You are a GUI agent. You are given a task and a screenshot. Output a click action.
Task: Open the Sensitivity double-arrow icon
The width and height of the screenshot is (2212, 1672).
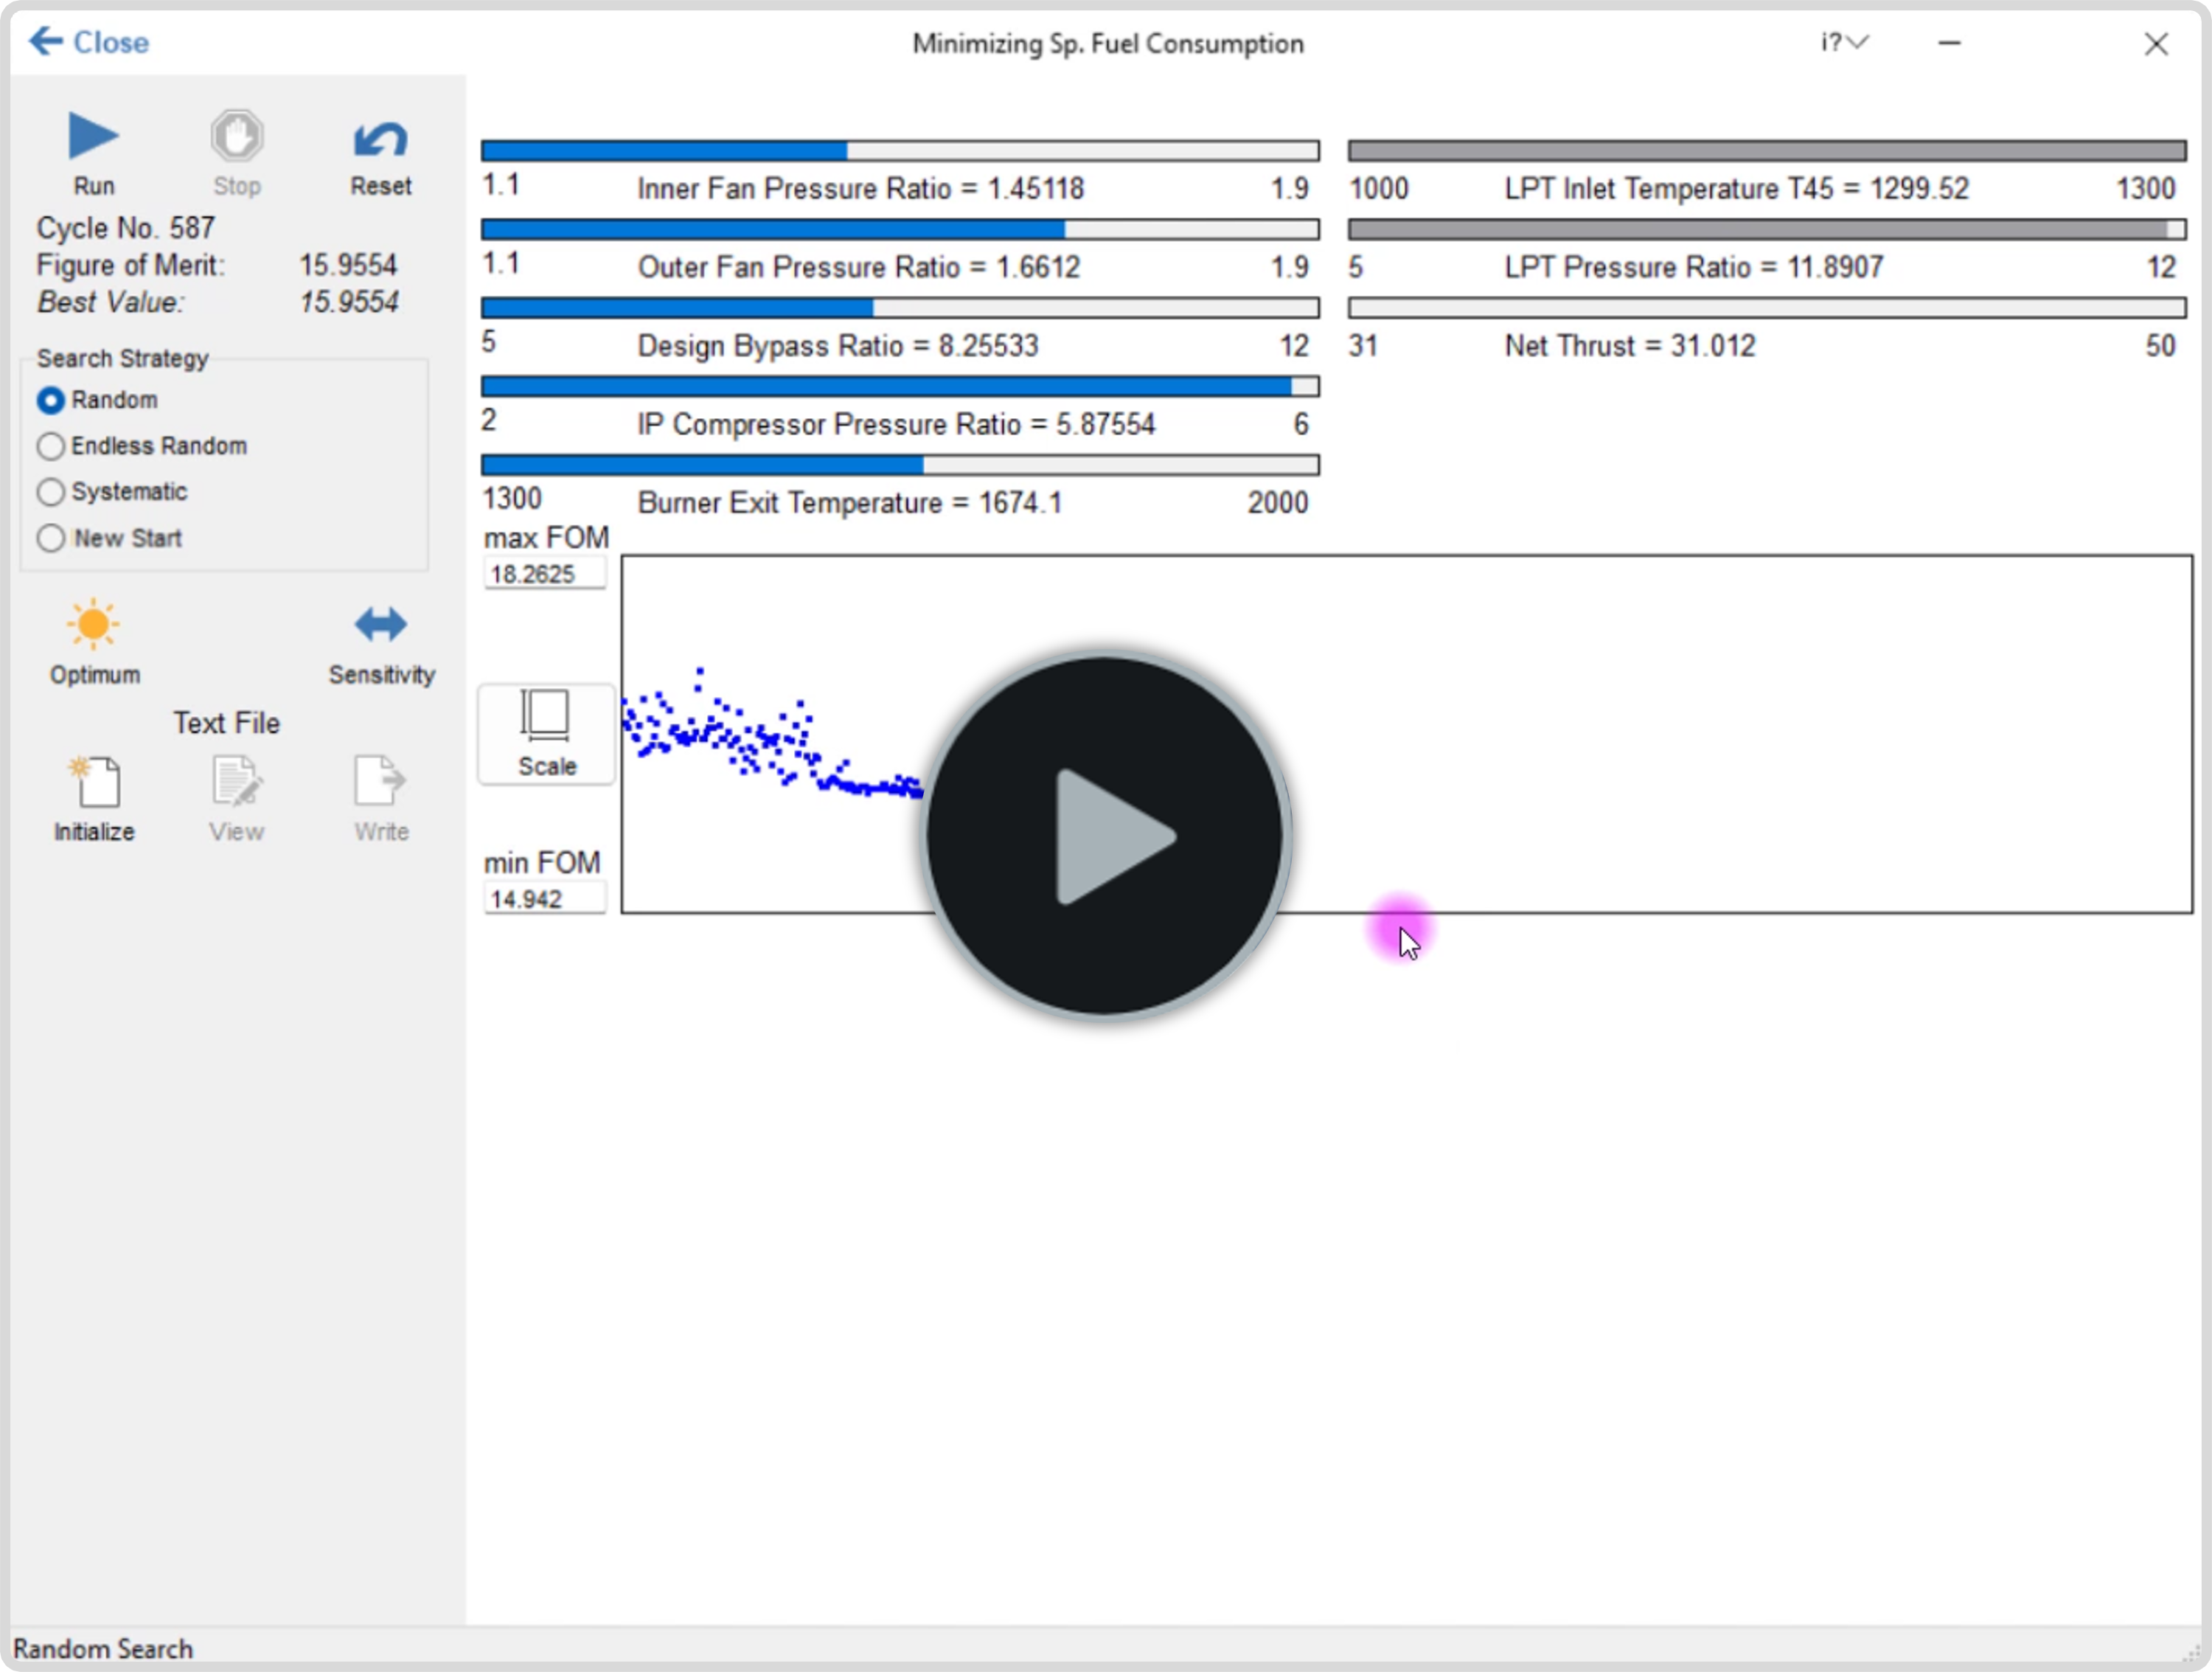click(x=381, y=624)
